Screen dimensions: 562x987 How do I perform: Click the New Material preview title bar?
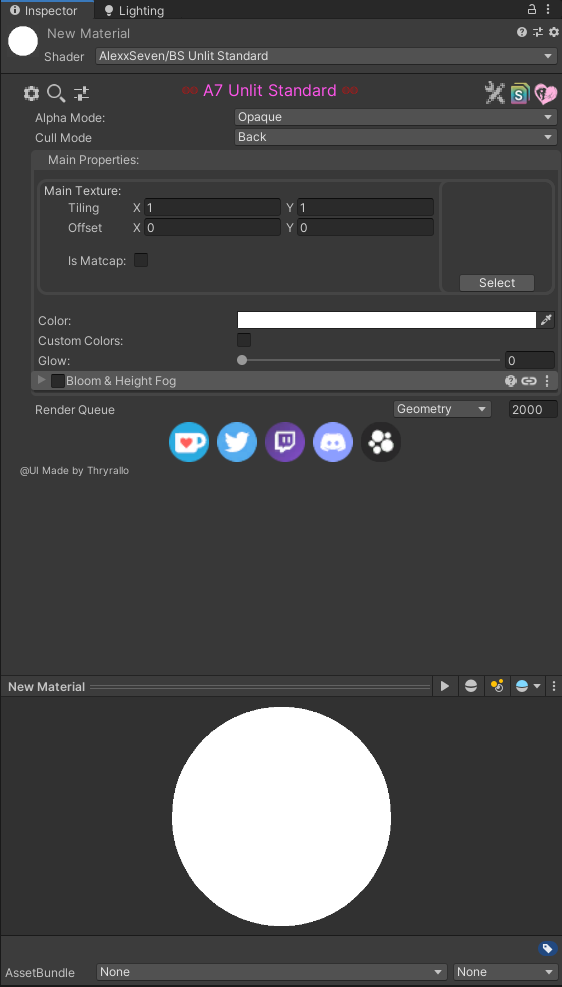pyautogui.click(x=216, y=686)
